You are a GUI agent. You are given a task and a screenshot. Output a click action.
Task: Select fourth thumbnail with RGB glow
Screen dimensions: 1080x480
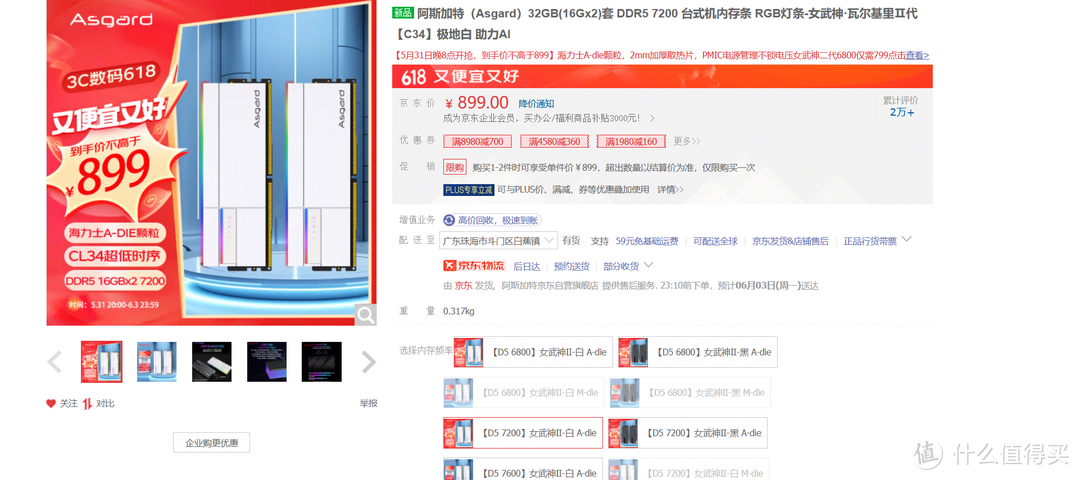(267, 362)
